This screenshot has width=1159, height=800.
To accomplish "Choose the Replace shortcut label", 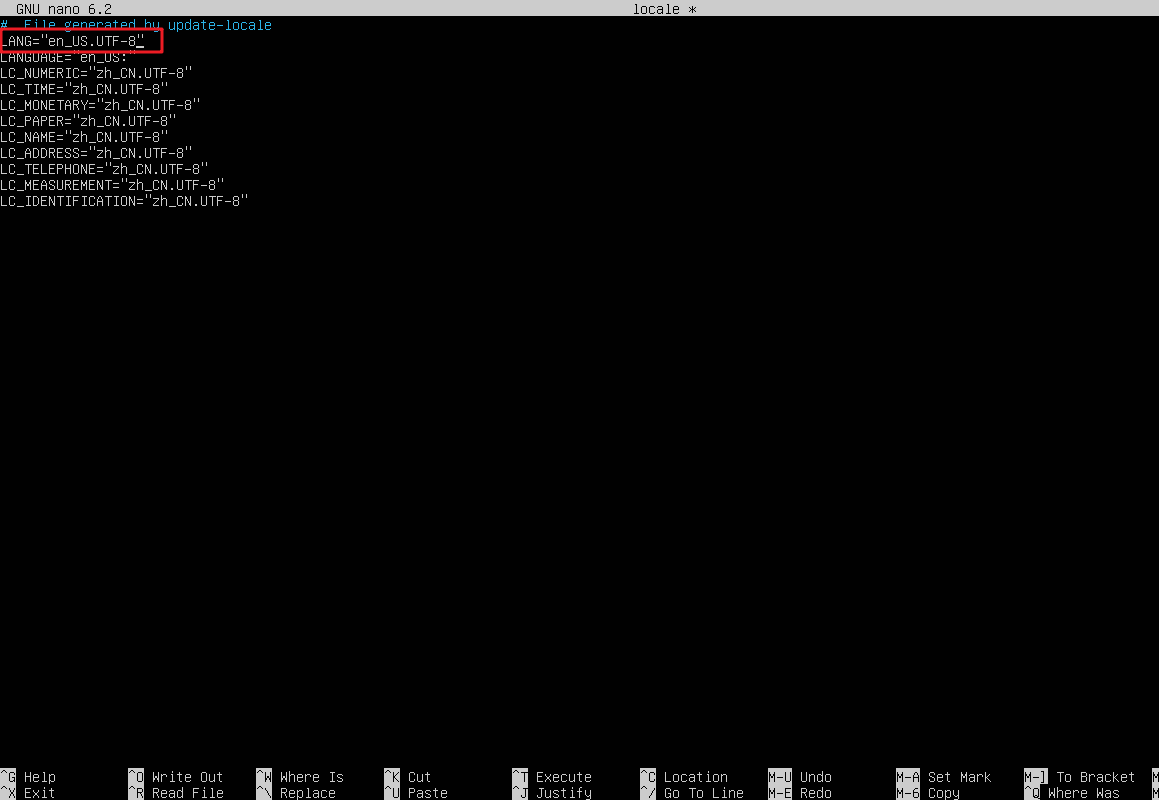I will (x=307, y=793).
